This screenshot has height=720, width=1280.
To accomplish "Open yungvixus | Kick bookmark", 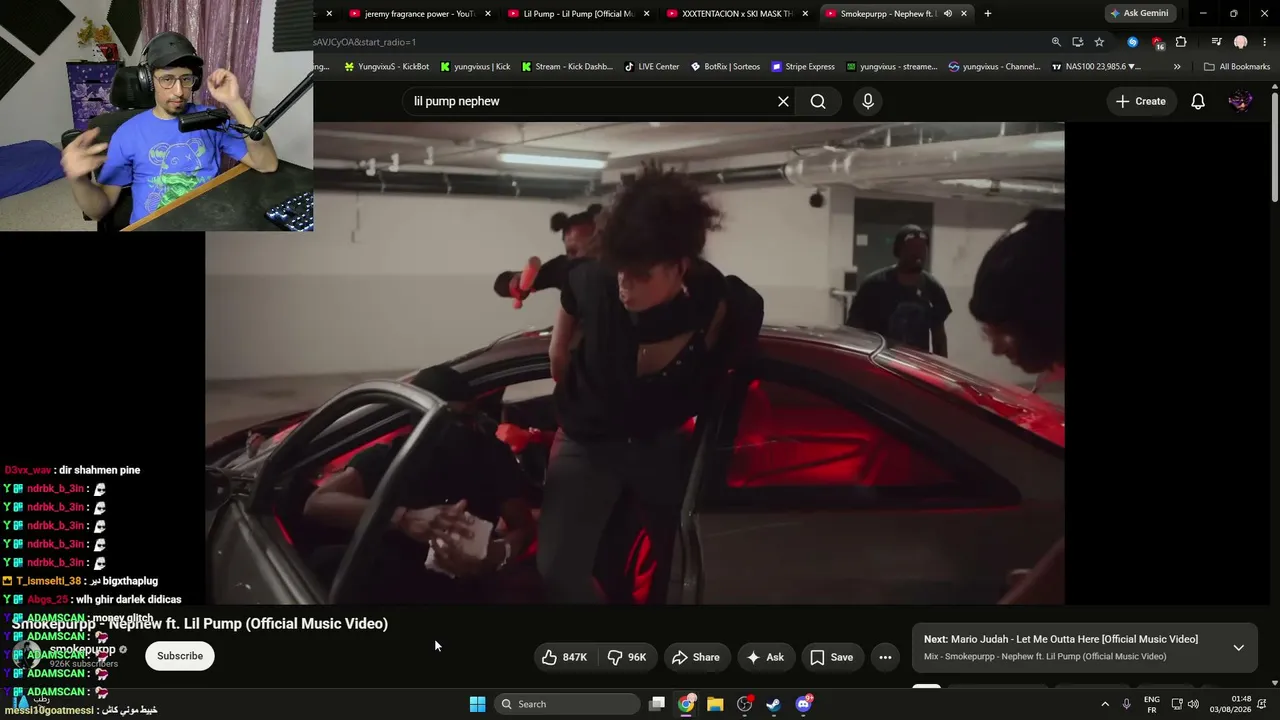I will (474, 67).
